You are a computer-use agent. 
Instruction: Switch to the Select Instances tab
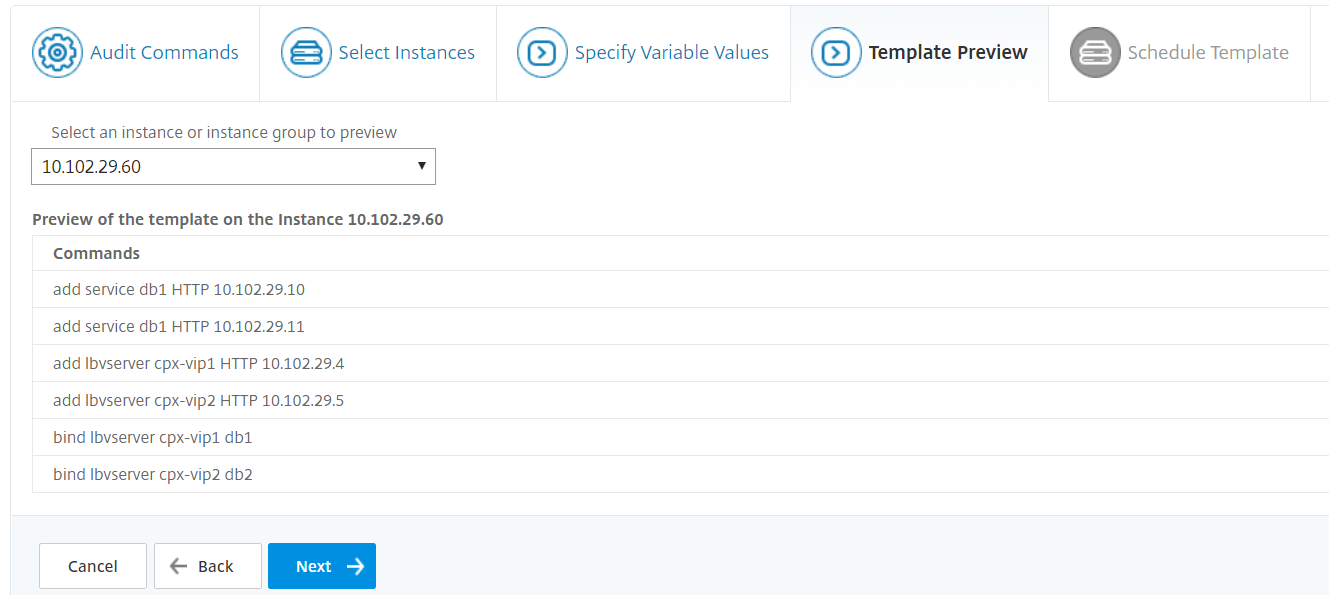coord(378,53)
